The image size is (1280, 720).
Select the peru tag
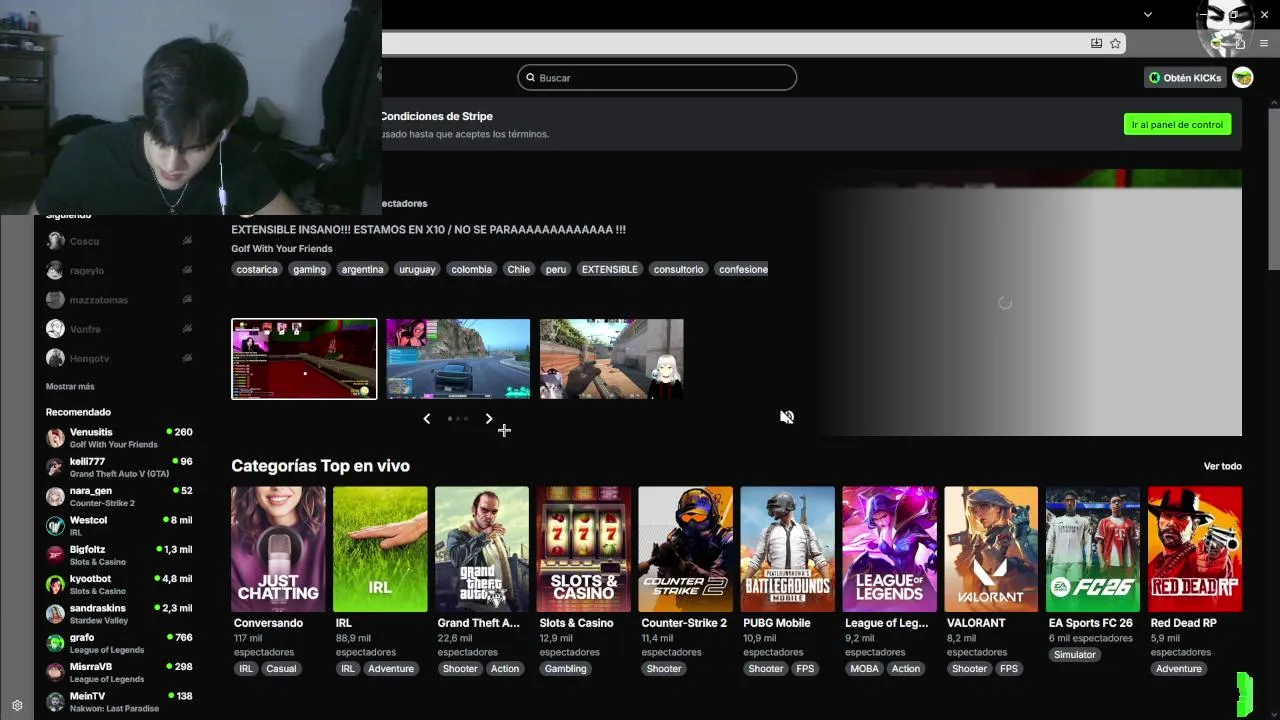[556, 269]
